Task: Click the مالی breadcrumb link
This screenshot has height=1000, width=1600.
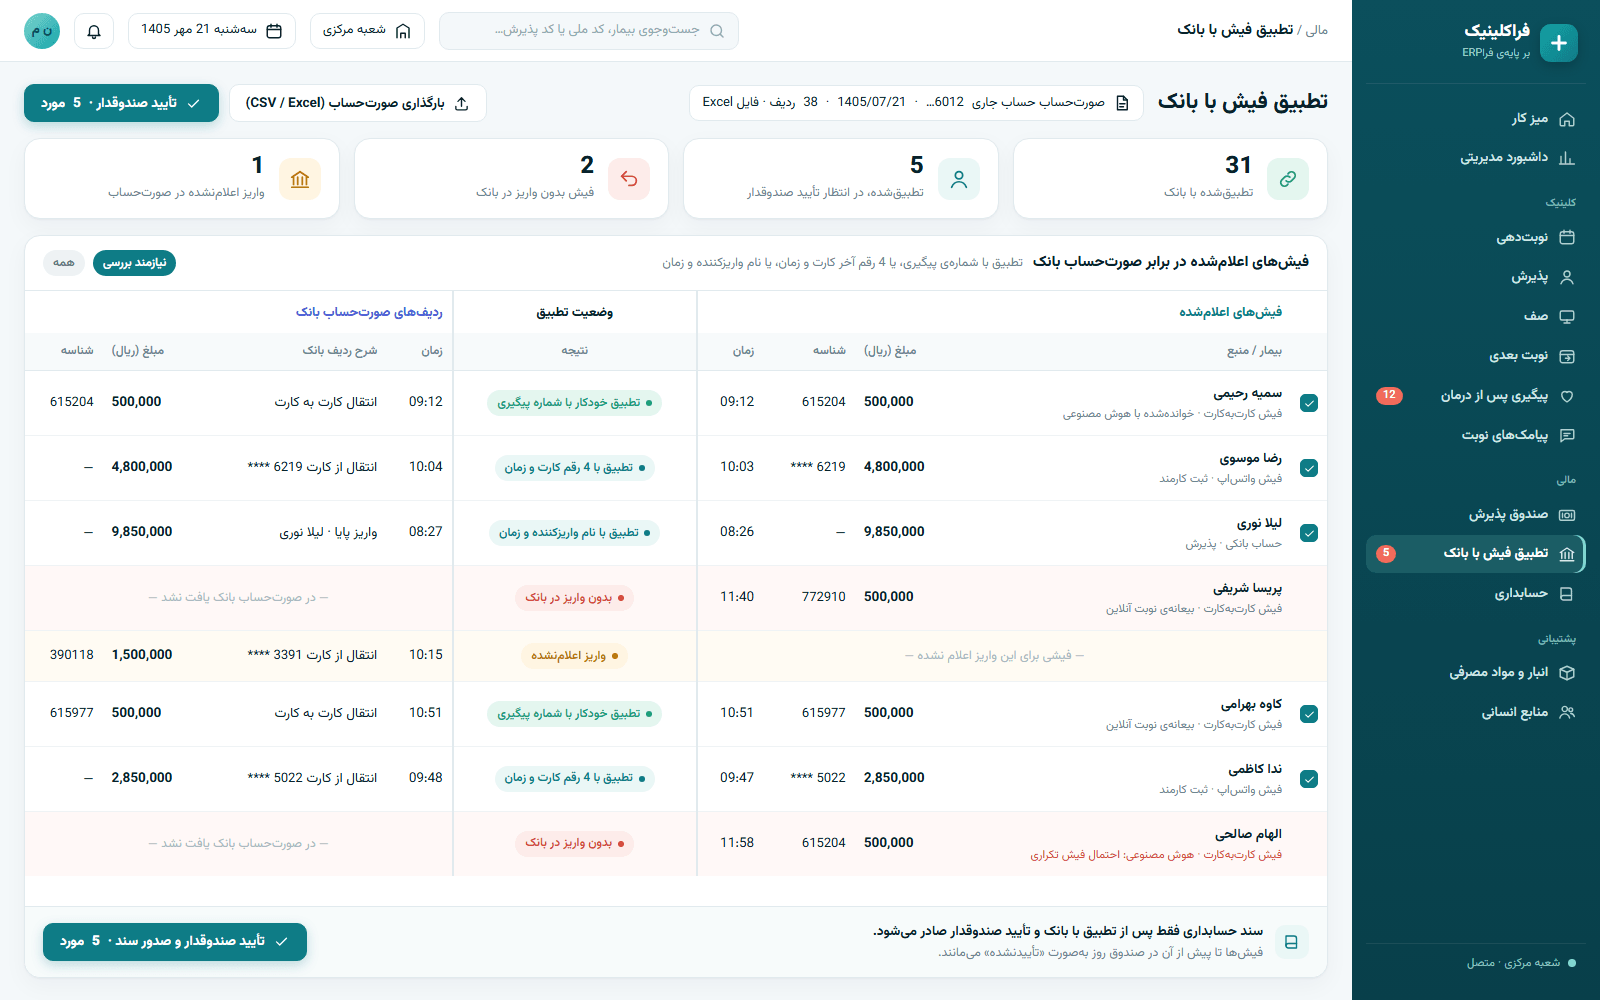Action: click(x=1317, y=30)
